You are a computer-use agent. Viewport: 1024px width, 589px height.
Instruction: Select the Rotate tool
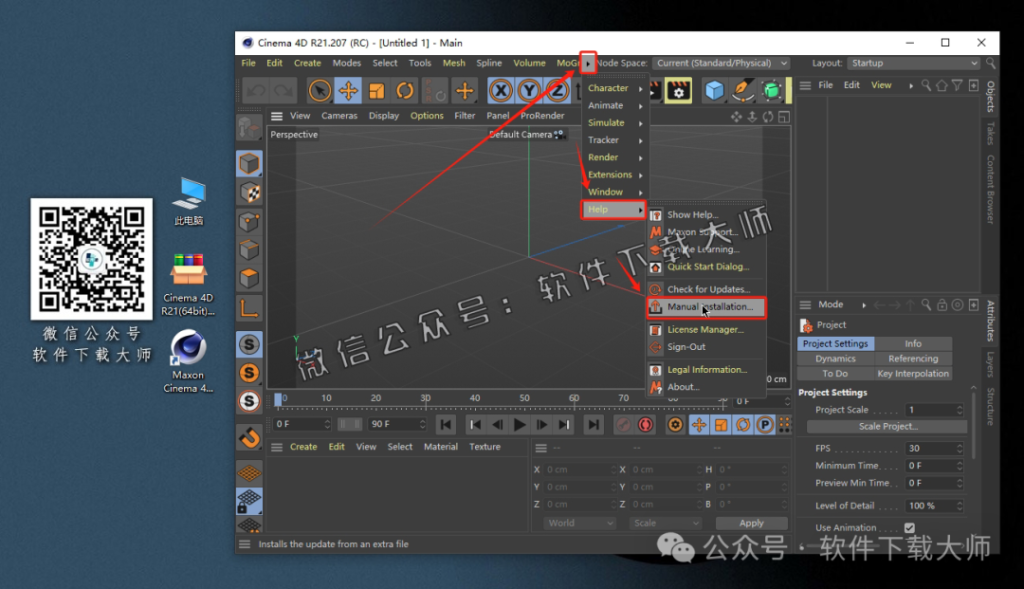pyautogui.click(x=404, y=89)
